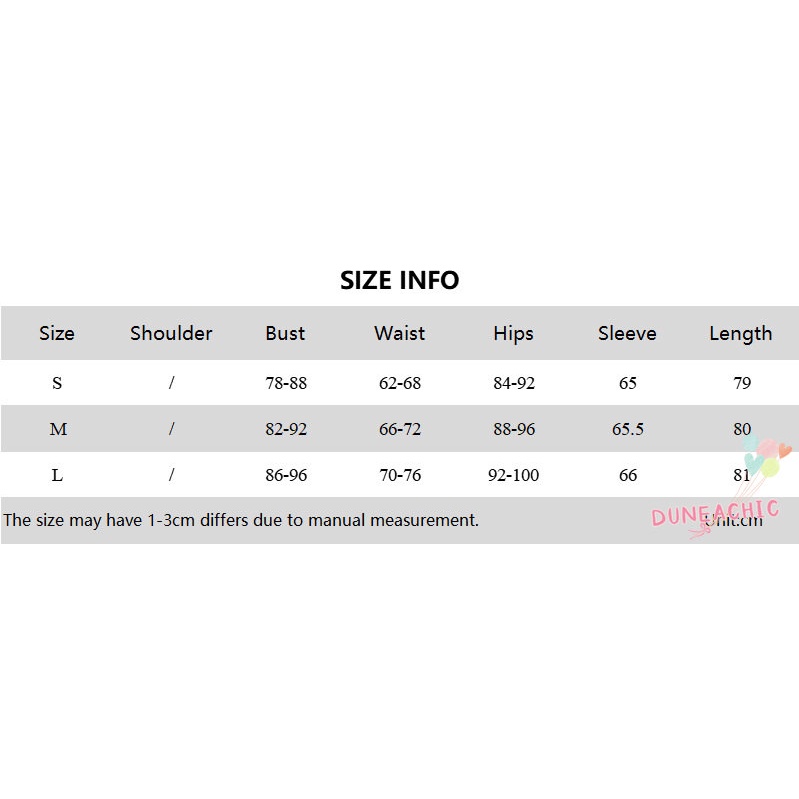The image size is (799, 799).
Task: Click the 70-76 waist cell for size L
Action: point(400,475)
